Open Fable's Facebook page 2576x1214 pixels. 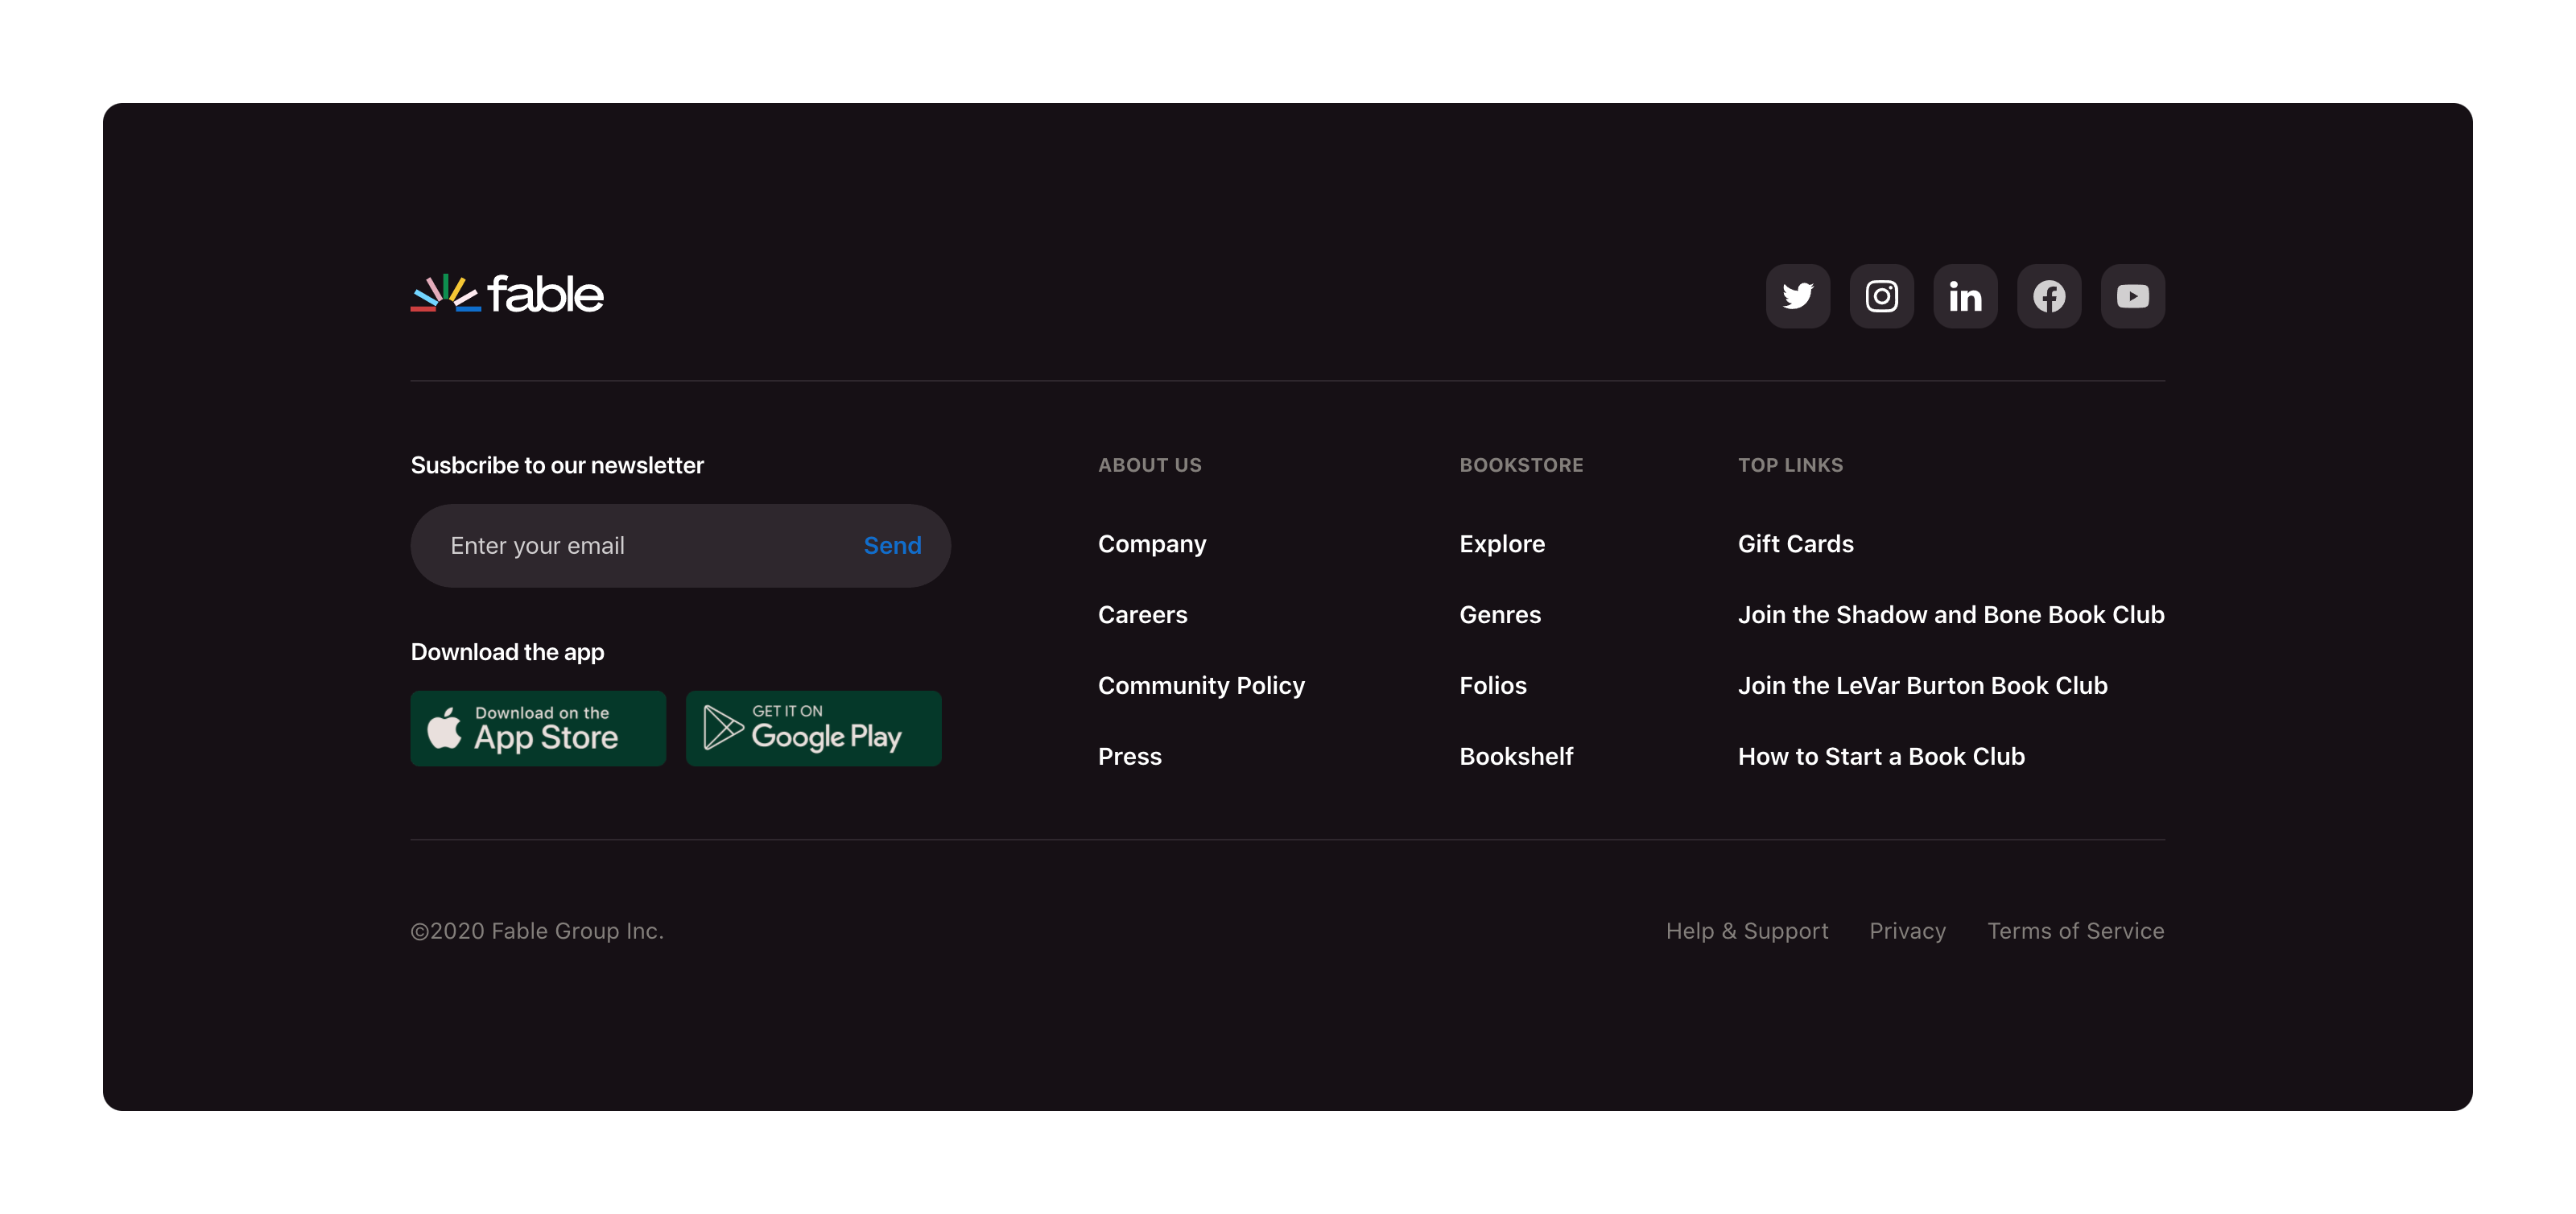pyautogui.click(x=2049, y=296)
